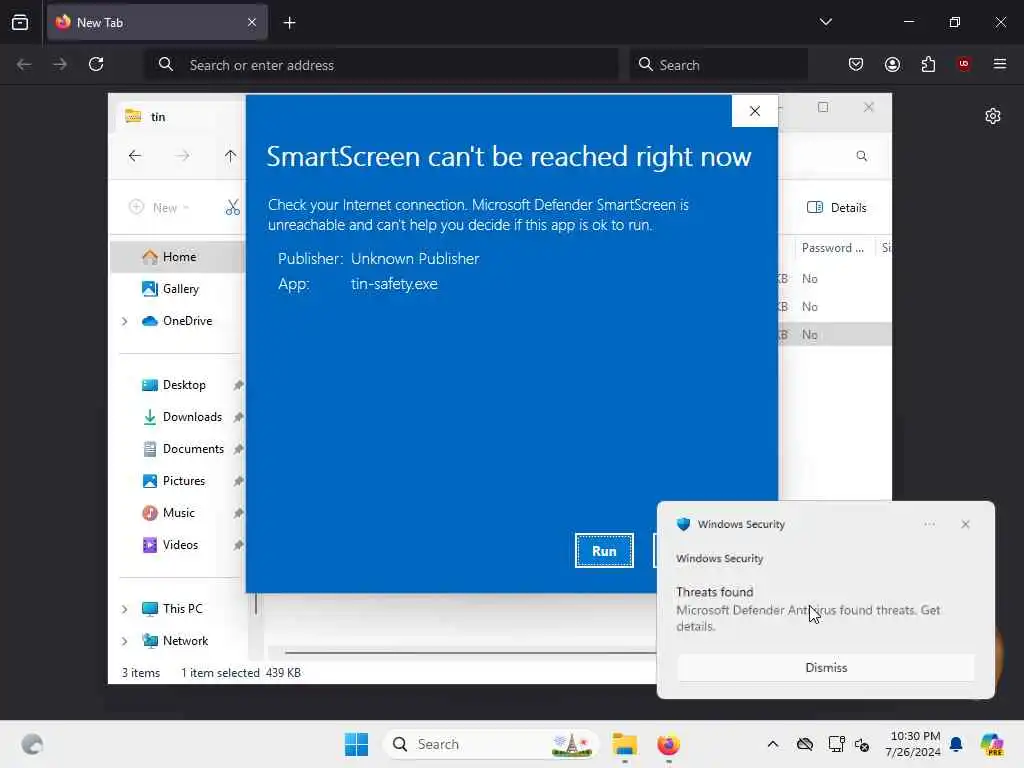Open the New dropdown in Explorer
The image size is (1024, 768).
[159, 208]
